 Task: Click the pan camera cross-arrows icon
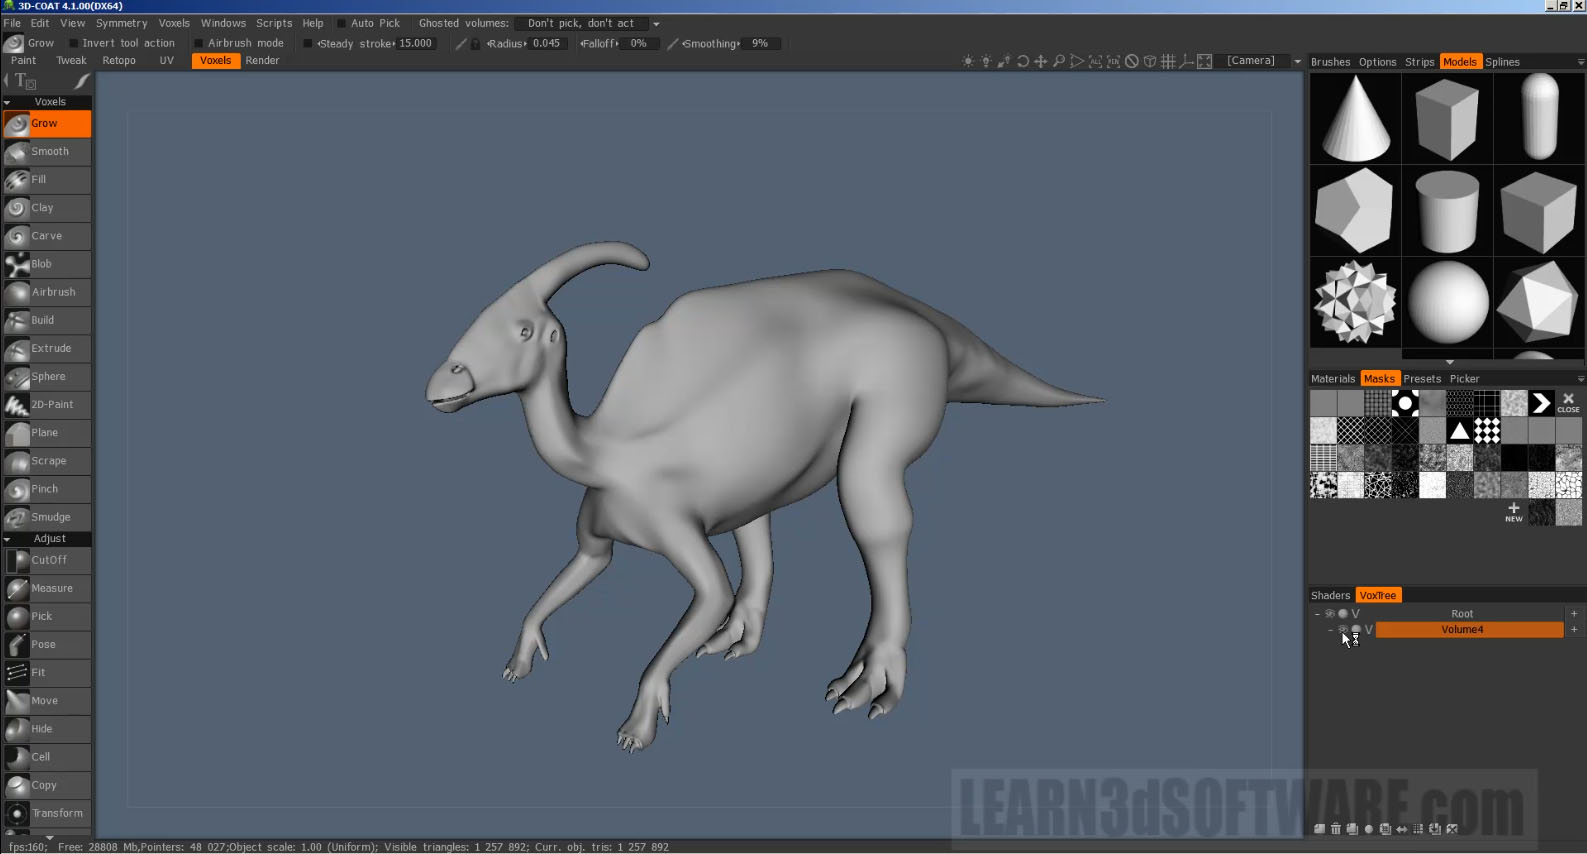1040,61
